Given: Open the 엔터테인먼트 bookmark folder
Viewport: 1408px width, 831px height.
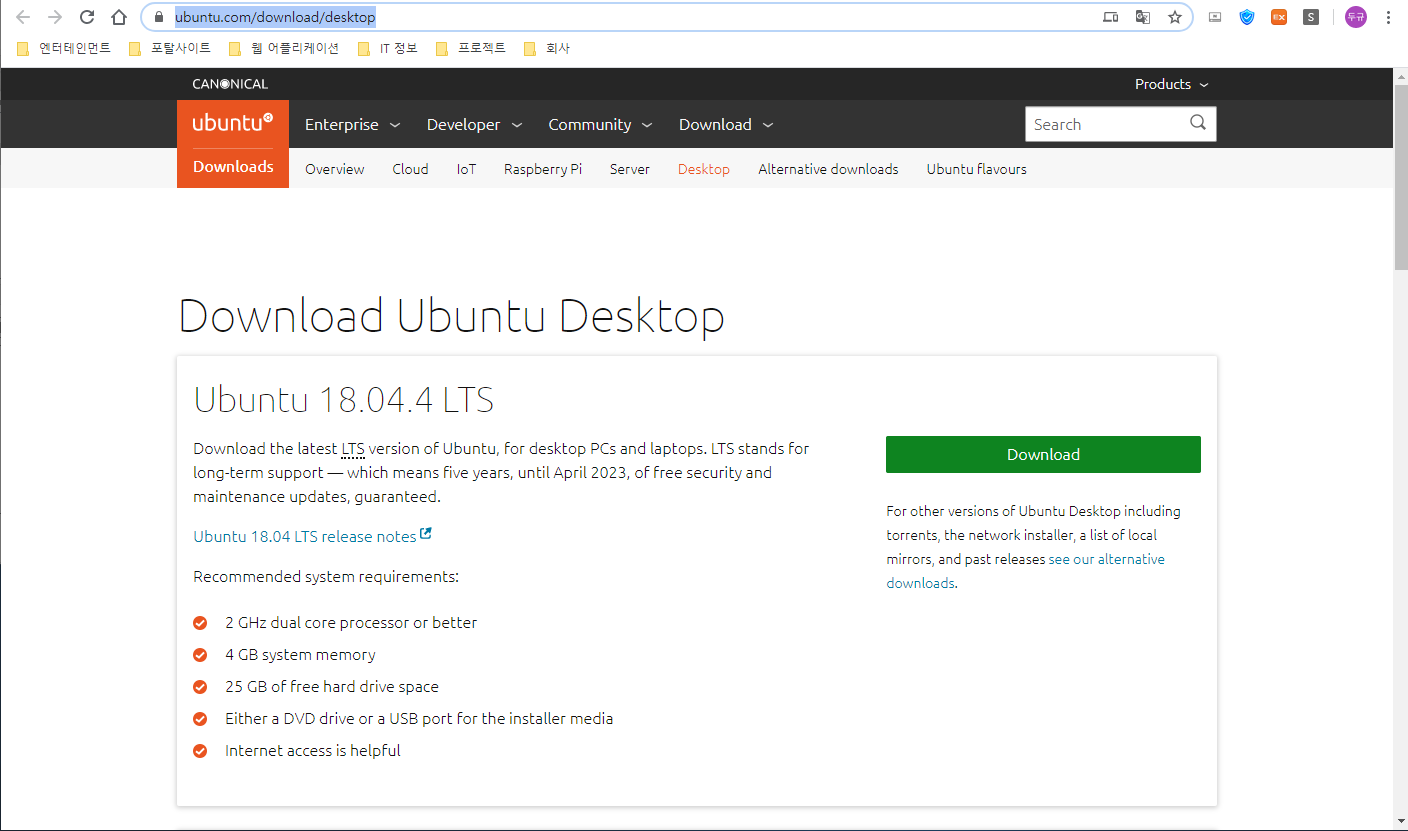Looking at the screenshot, I should tap(64, 48).
